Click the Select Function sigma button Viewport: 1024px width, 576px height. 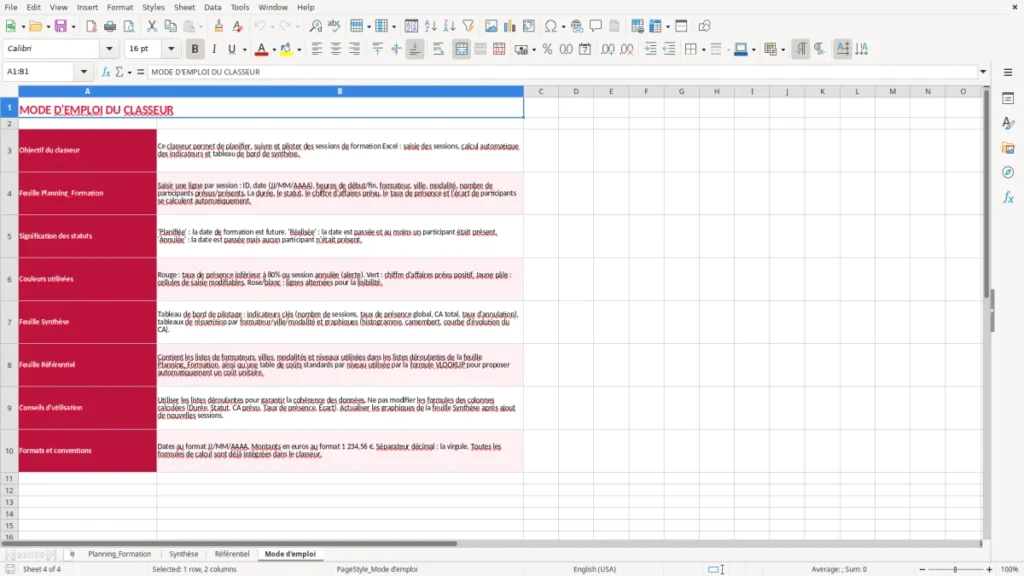(x=119, y=72)
